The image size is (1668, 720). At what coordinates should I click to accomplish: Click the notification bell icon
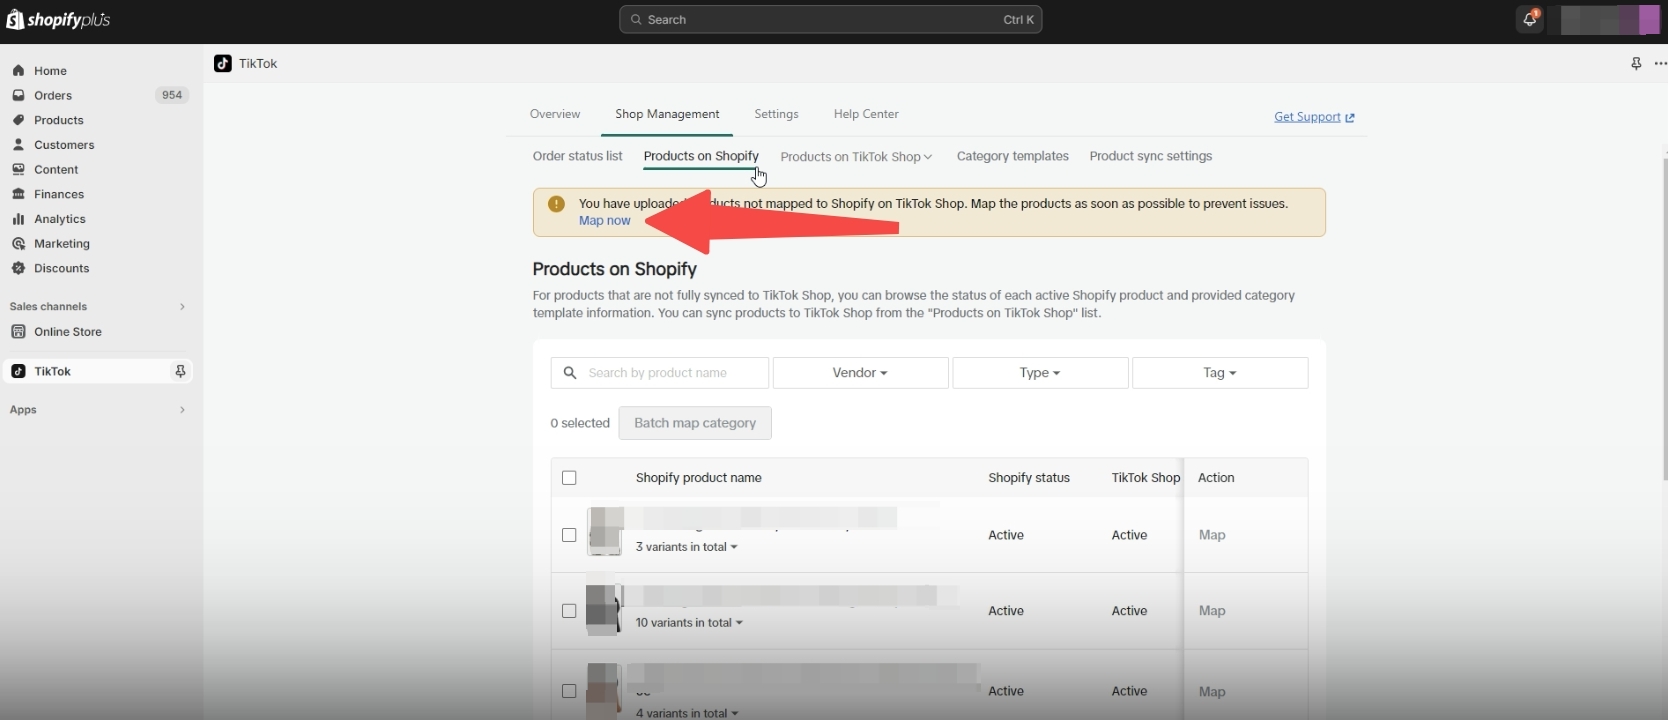coord(1529,19)
